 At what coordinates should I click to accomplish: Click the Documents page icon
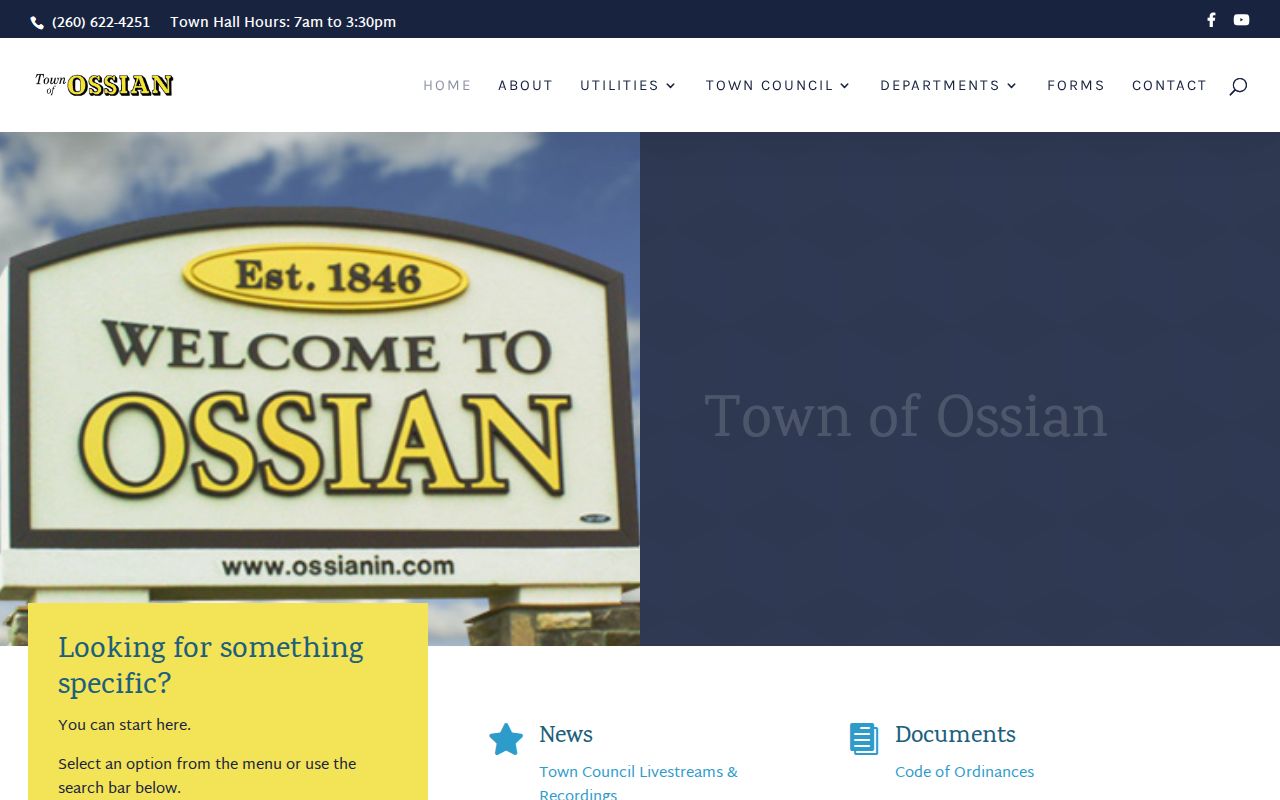click(x=863, y=739)
